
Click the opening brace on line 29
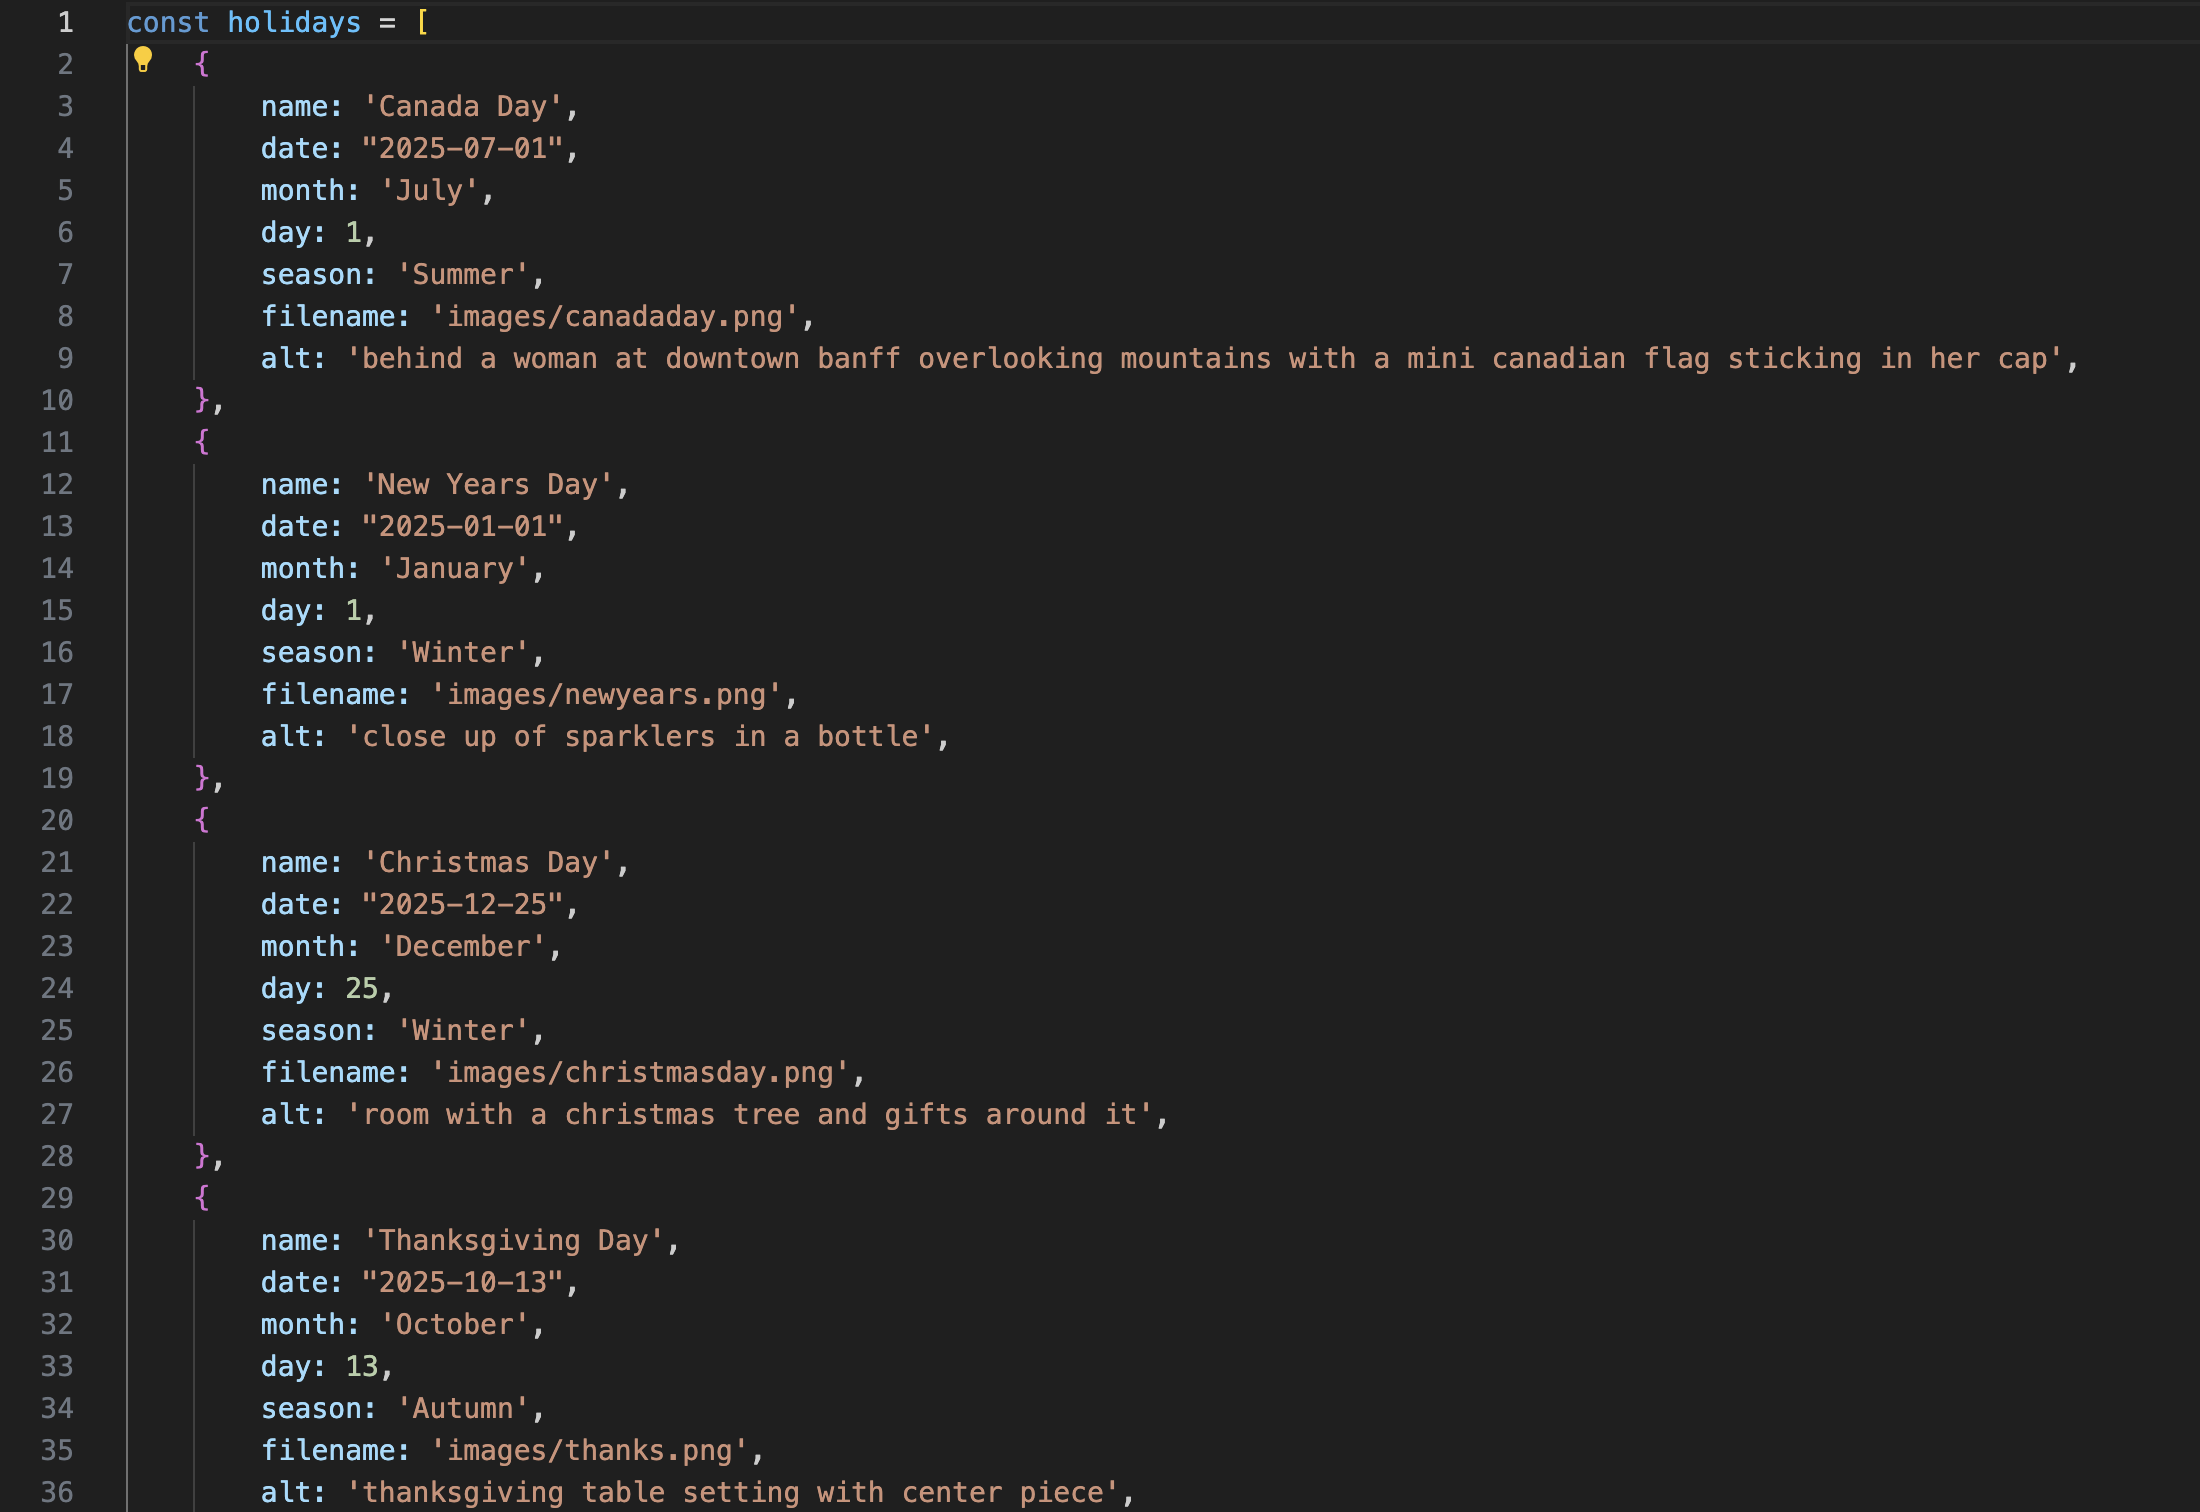[202, 1198]
